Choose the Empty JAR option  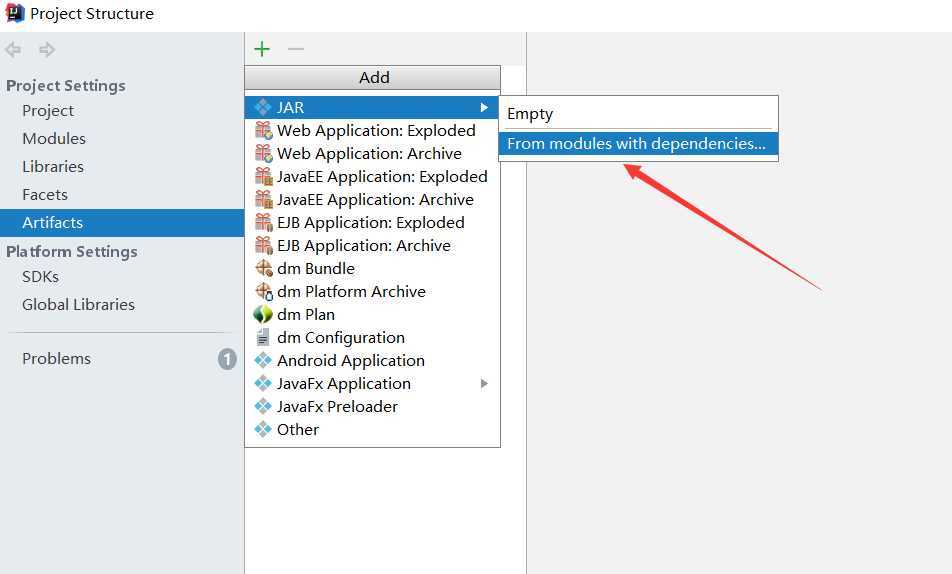point(638,114)
